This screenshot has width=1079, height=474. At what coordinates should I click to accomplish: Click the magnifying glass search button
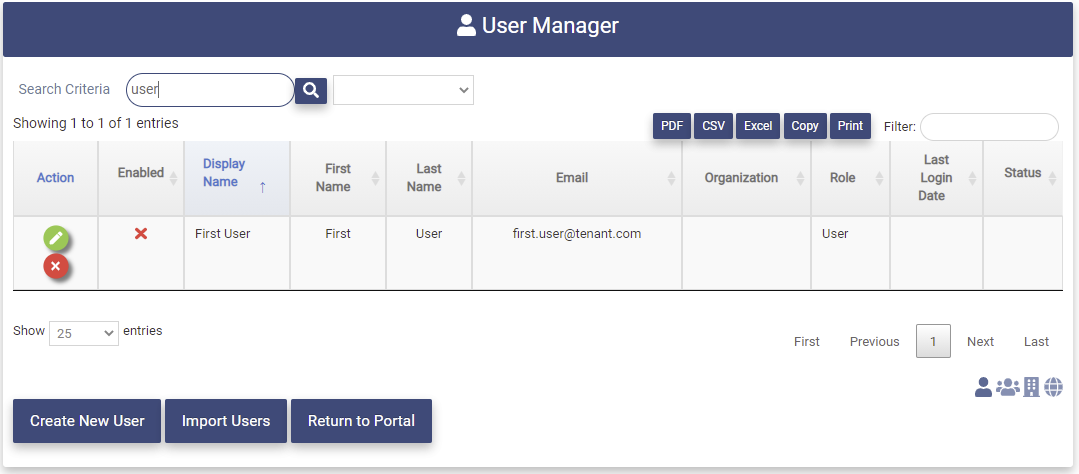310,90
